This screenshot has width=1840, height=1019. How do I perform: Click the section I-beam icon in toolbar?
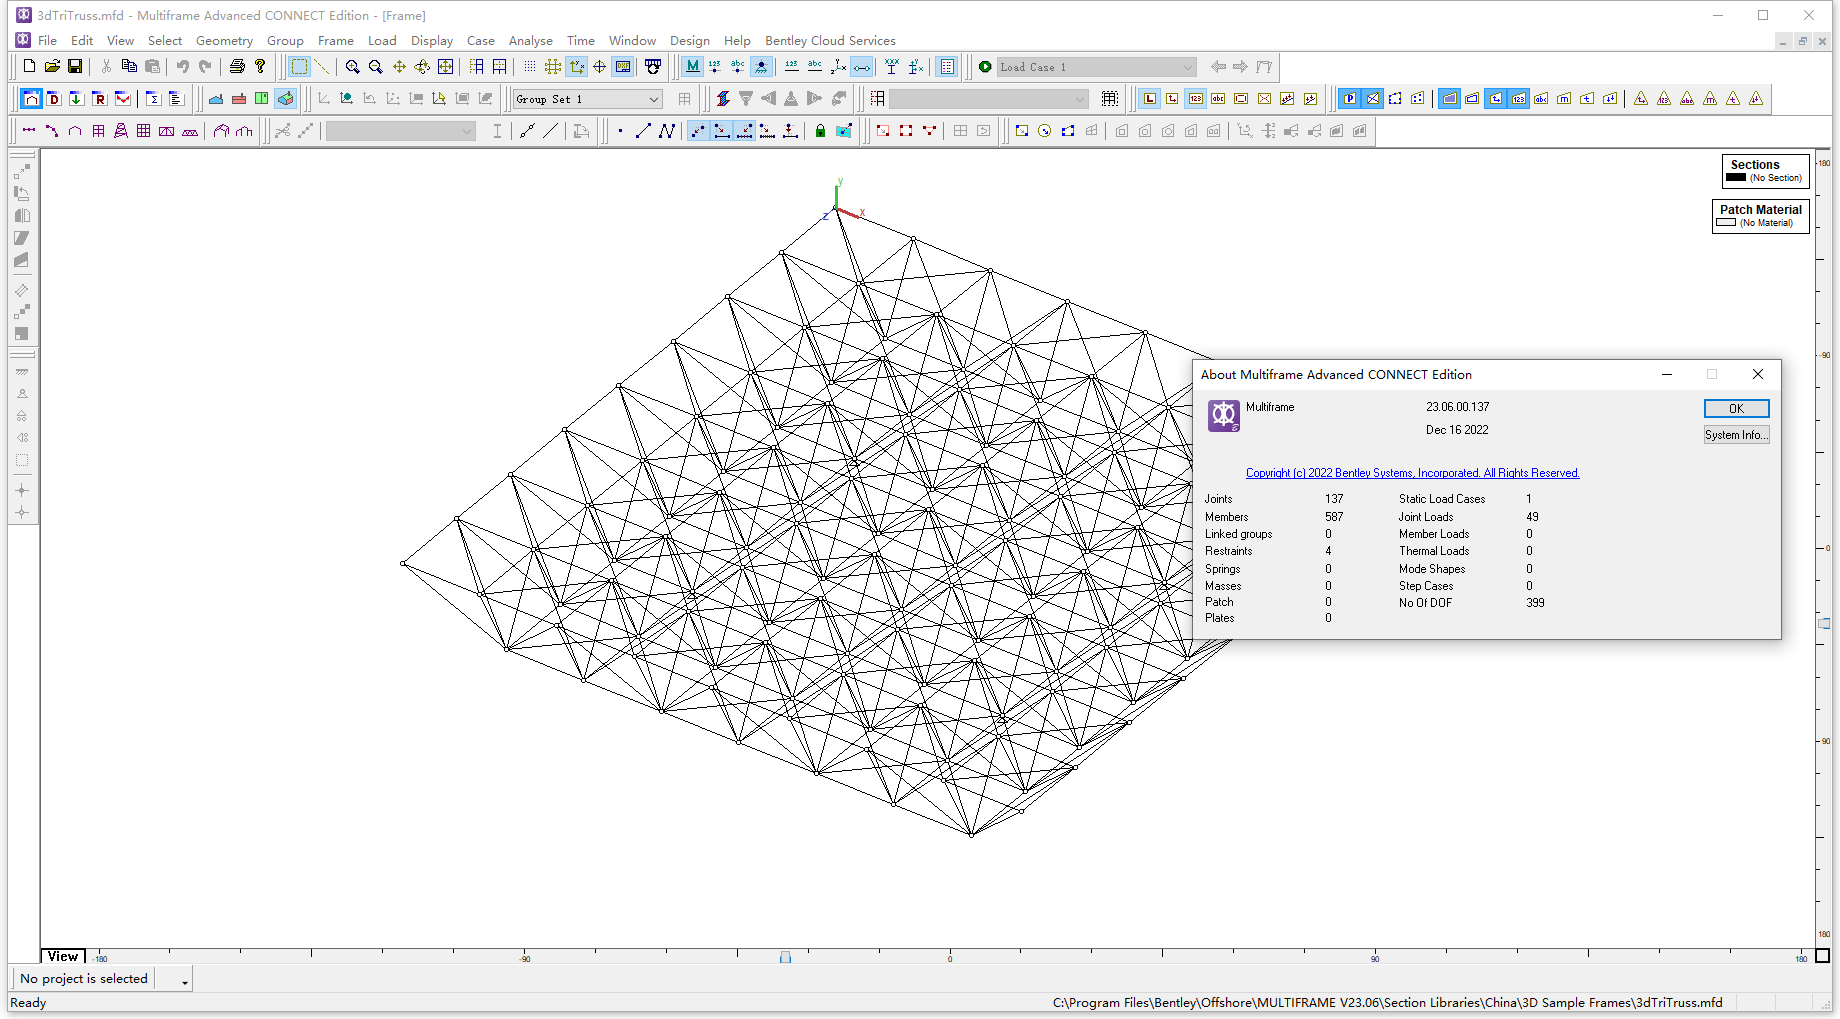pos(497,131)
